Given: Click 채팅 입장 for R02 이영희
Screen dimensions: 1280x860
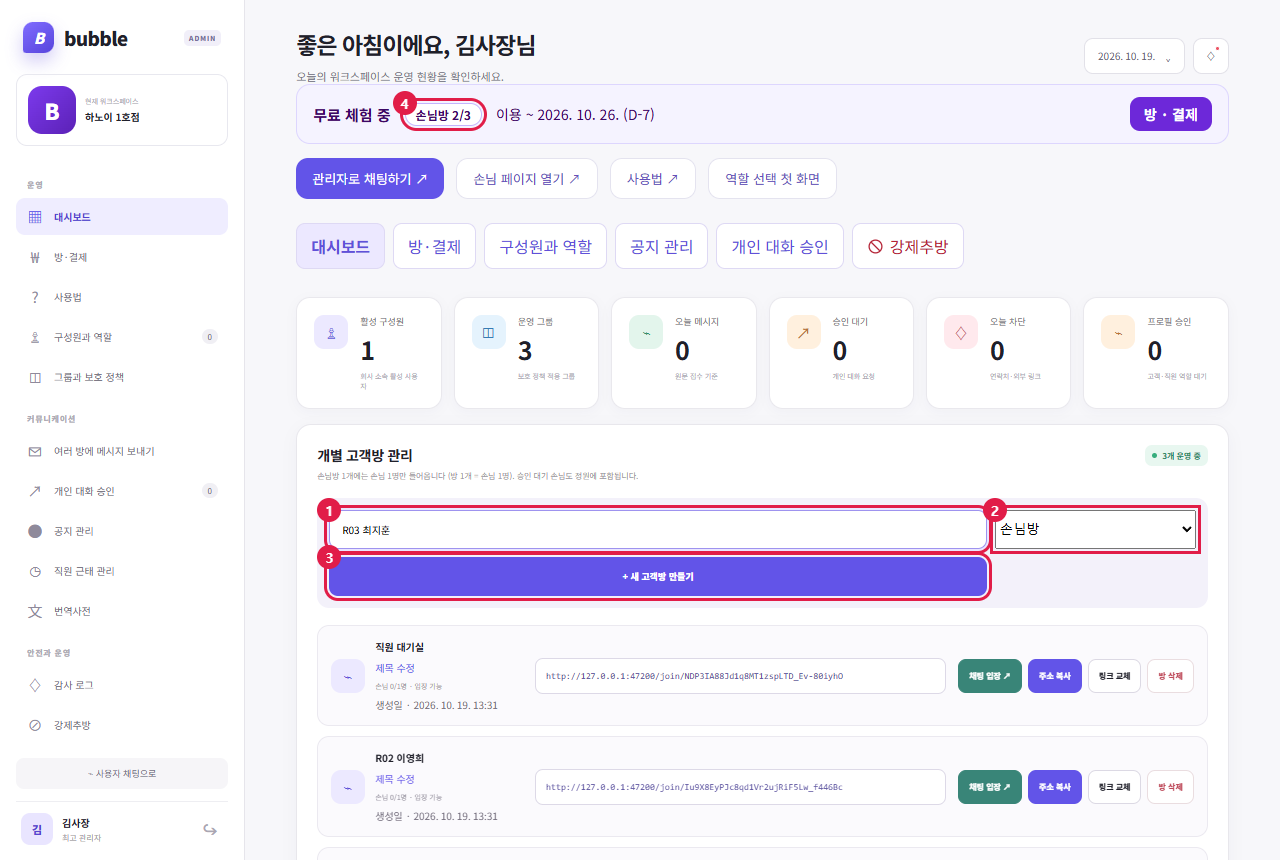Looking at the screenshot, I should pos(990,787).
